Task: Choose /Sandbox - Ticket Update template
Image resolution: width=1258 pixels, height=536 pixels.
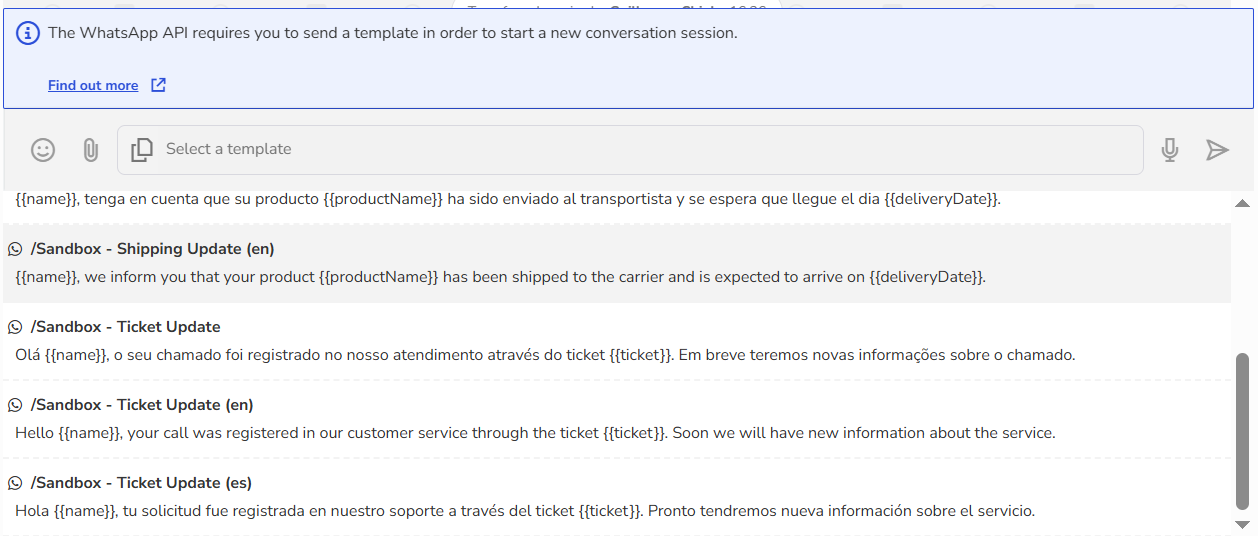Action: coord(617,341)
